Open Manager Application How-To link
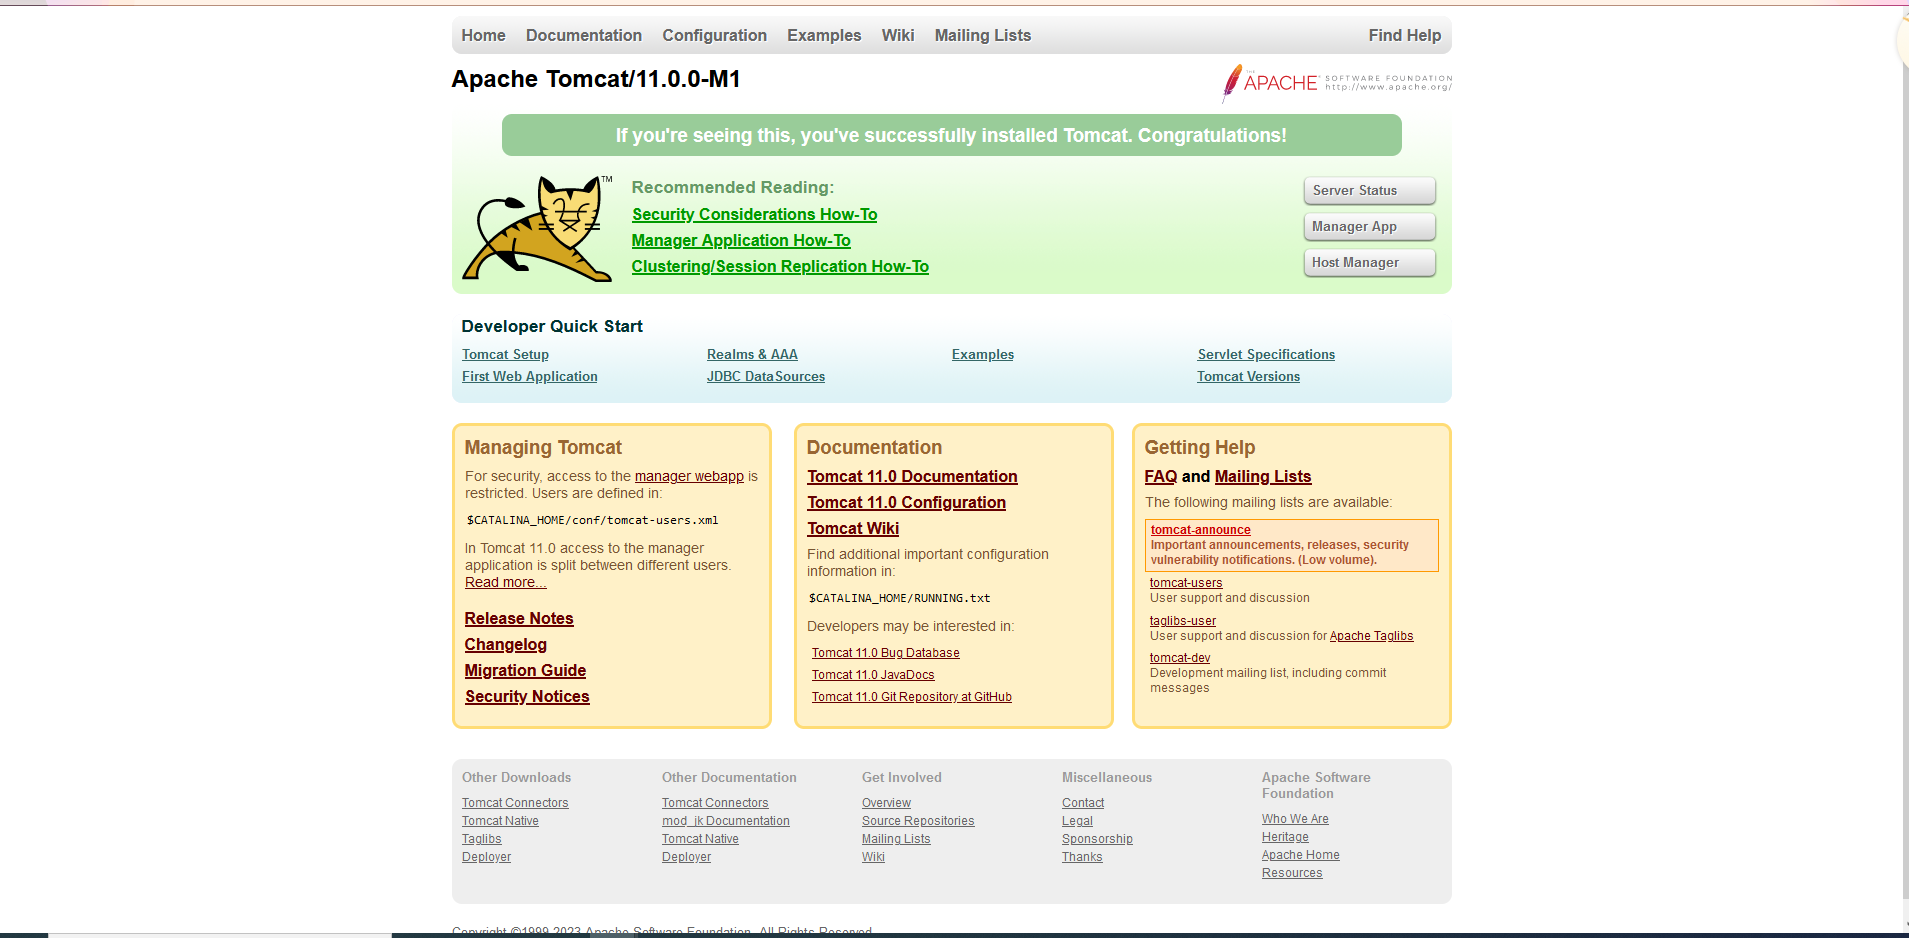The width and height of the screenshot is (1909, 938). point(741,240)
